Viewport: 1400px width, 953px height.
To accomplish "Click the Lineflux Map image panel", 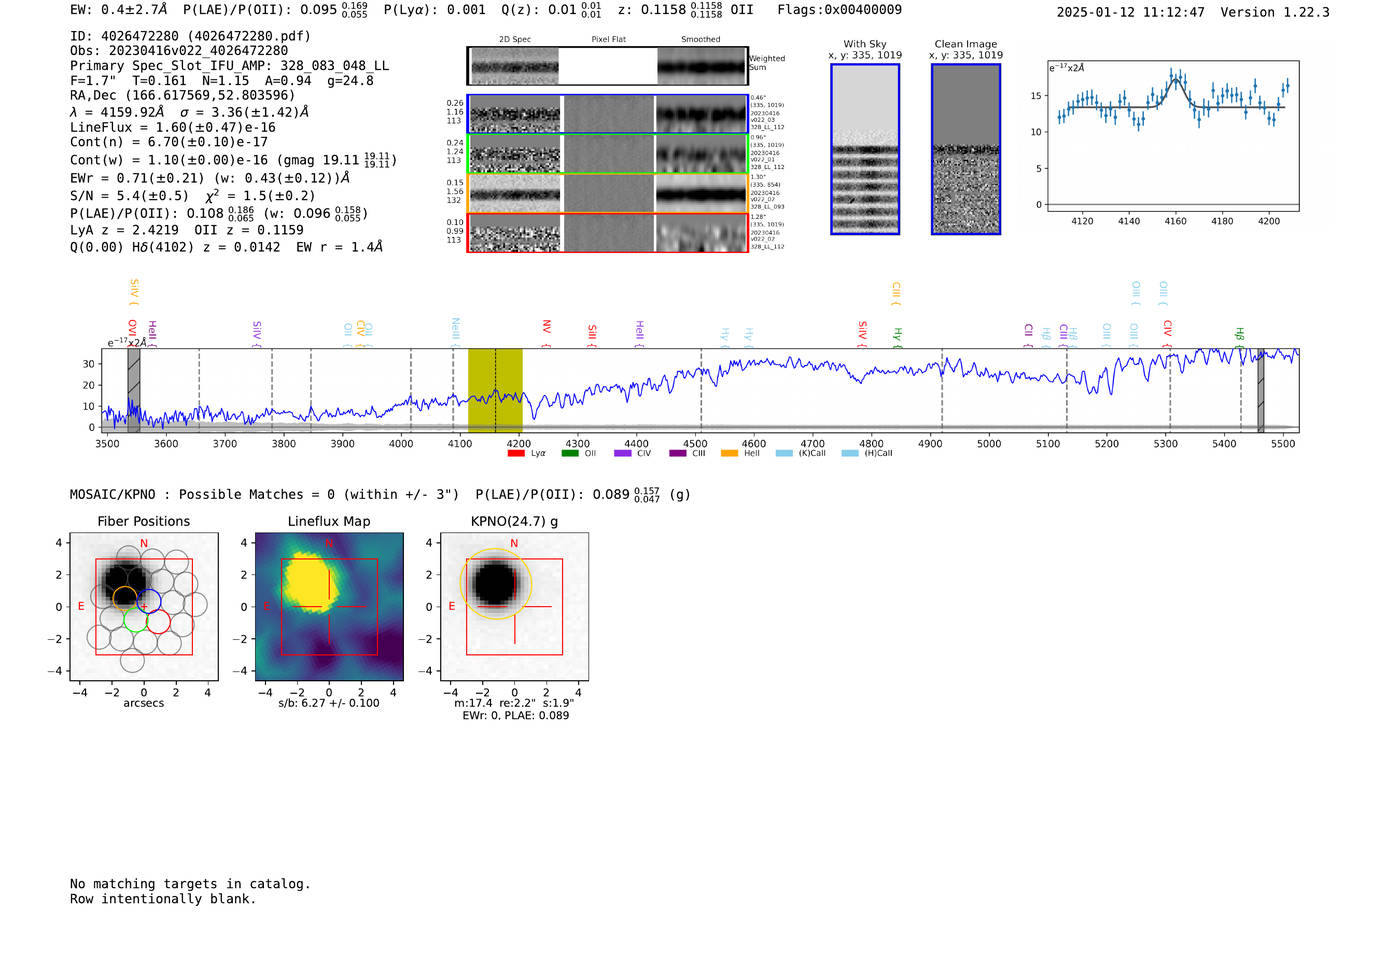I will click(329, 606).
